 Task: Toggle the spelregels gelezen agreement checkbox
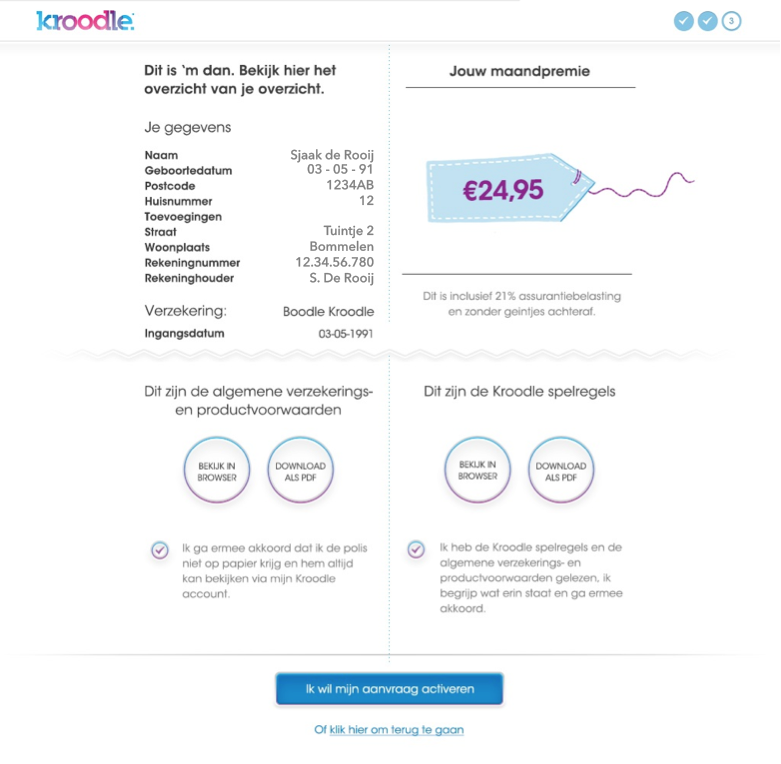click(416, 549)
